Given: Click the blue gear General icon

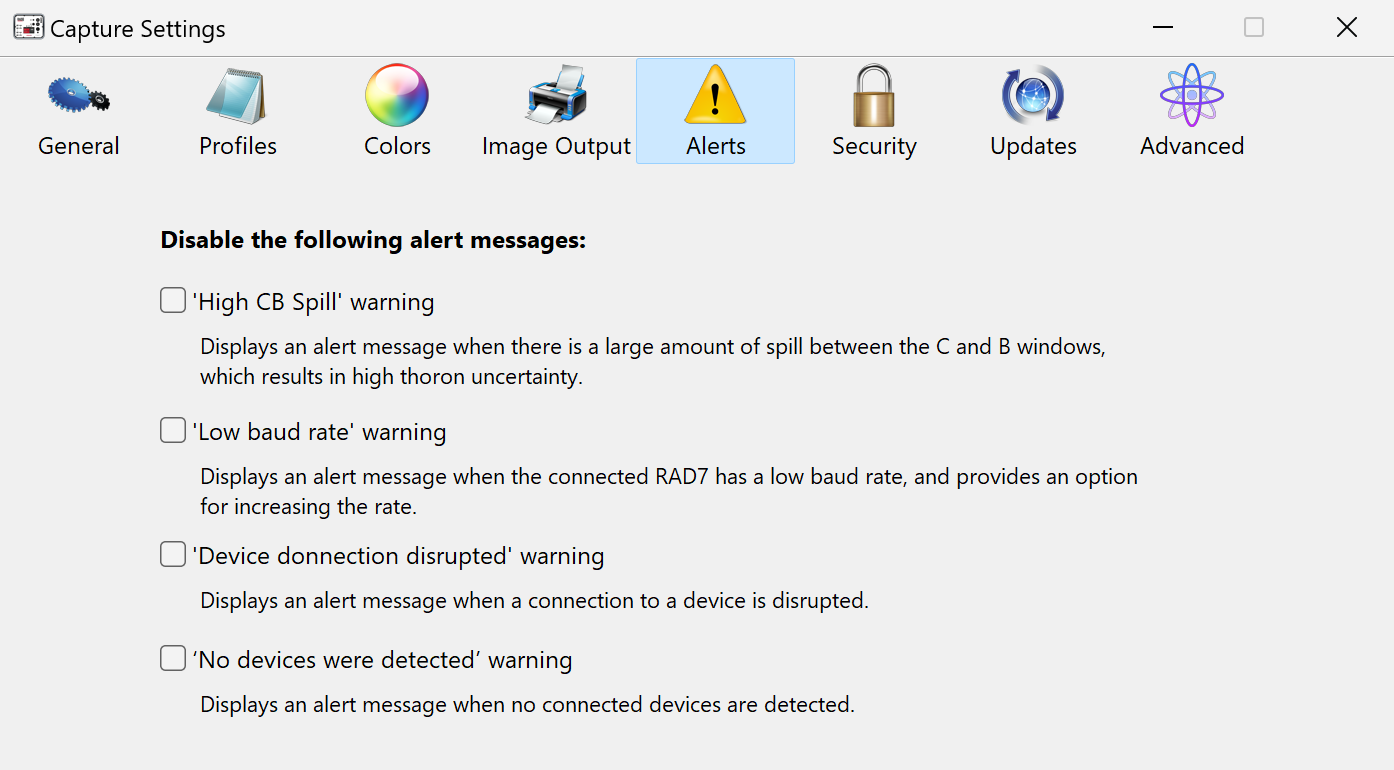Looking at the screenshot, I should coord(78,96).
